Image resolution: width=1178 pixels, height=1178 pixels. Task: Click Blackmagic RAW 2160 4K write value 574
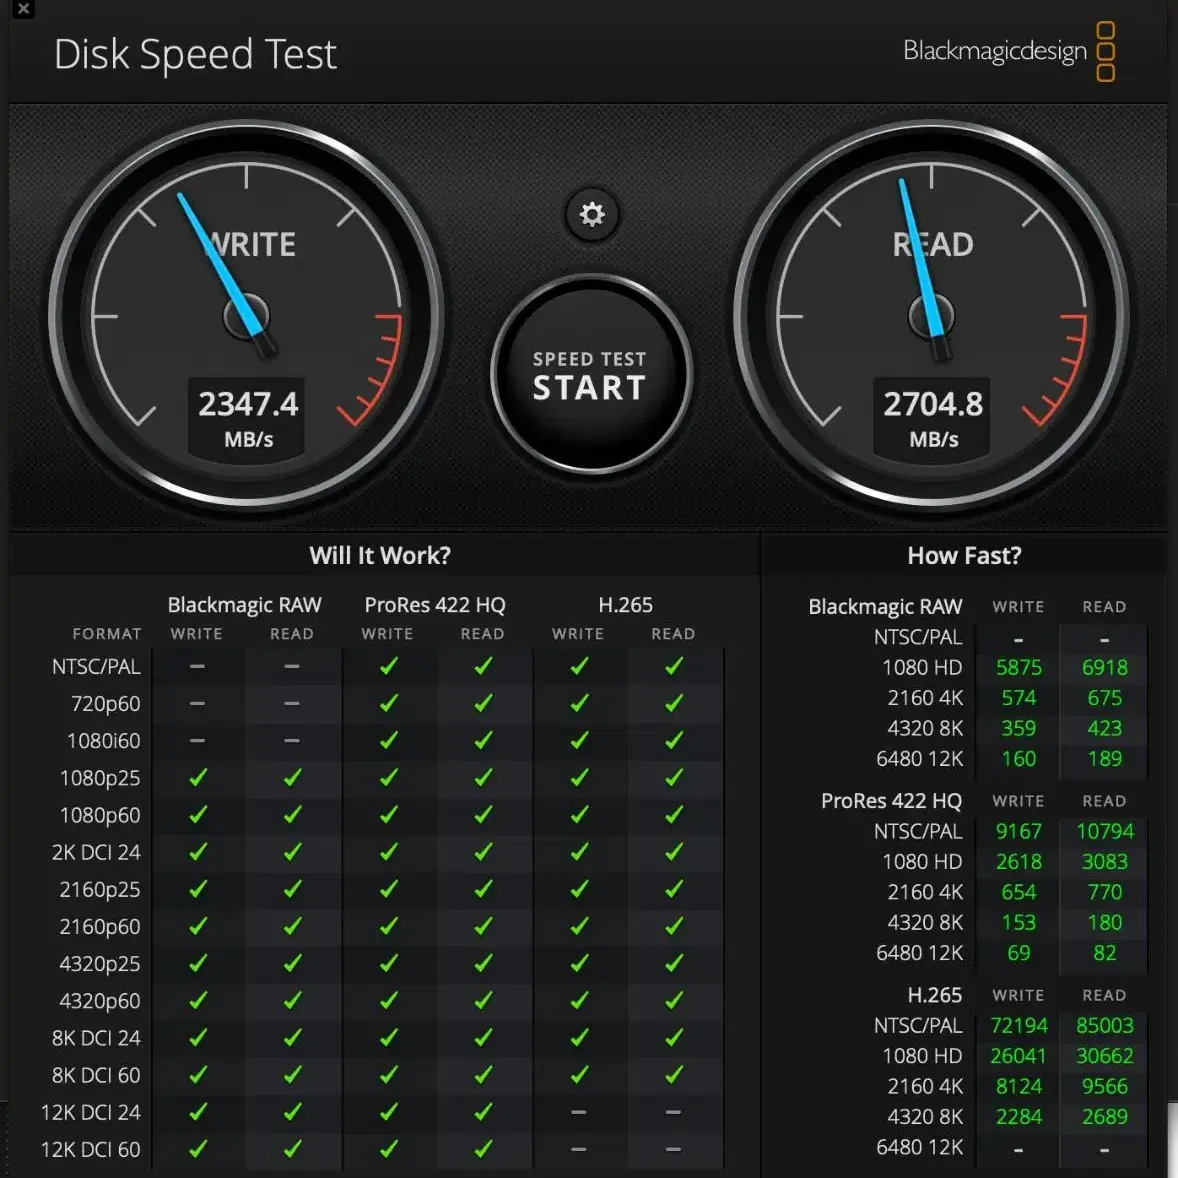1019,698
